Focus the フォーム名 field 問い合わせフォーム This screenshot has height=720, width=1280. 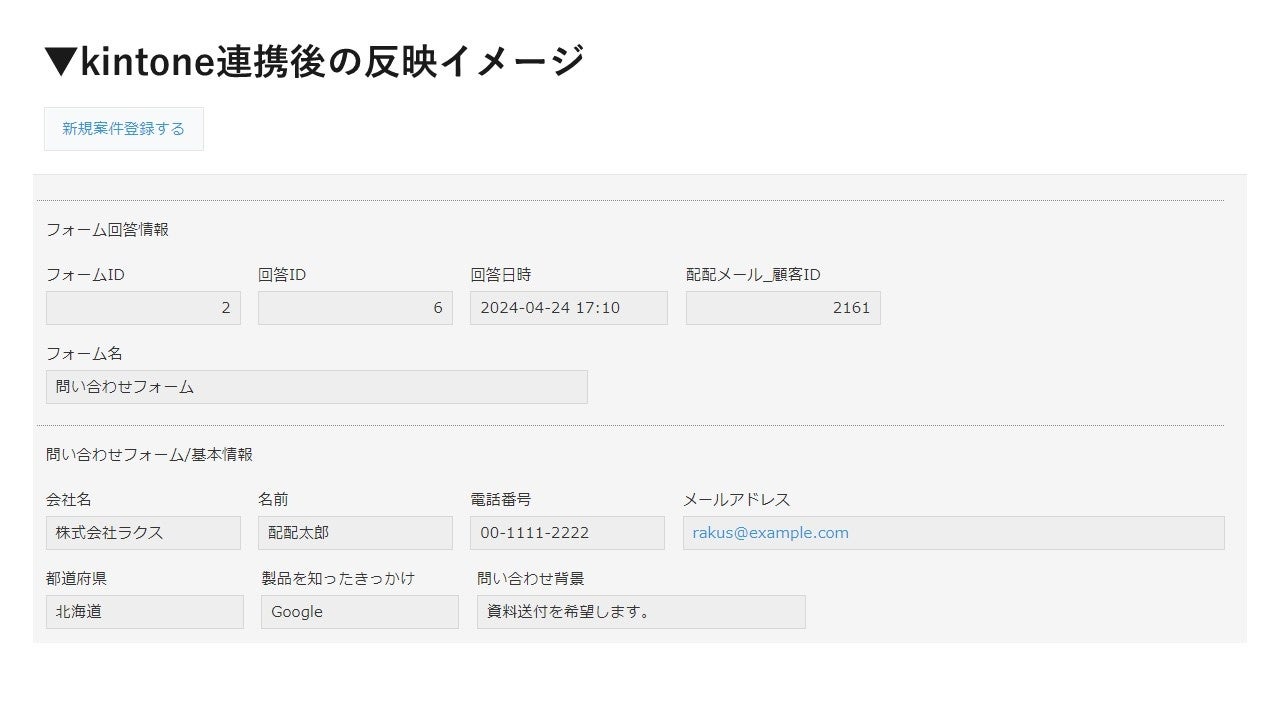point(317,387)
